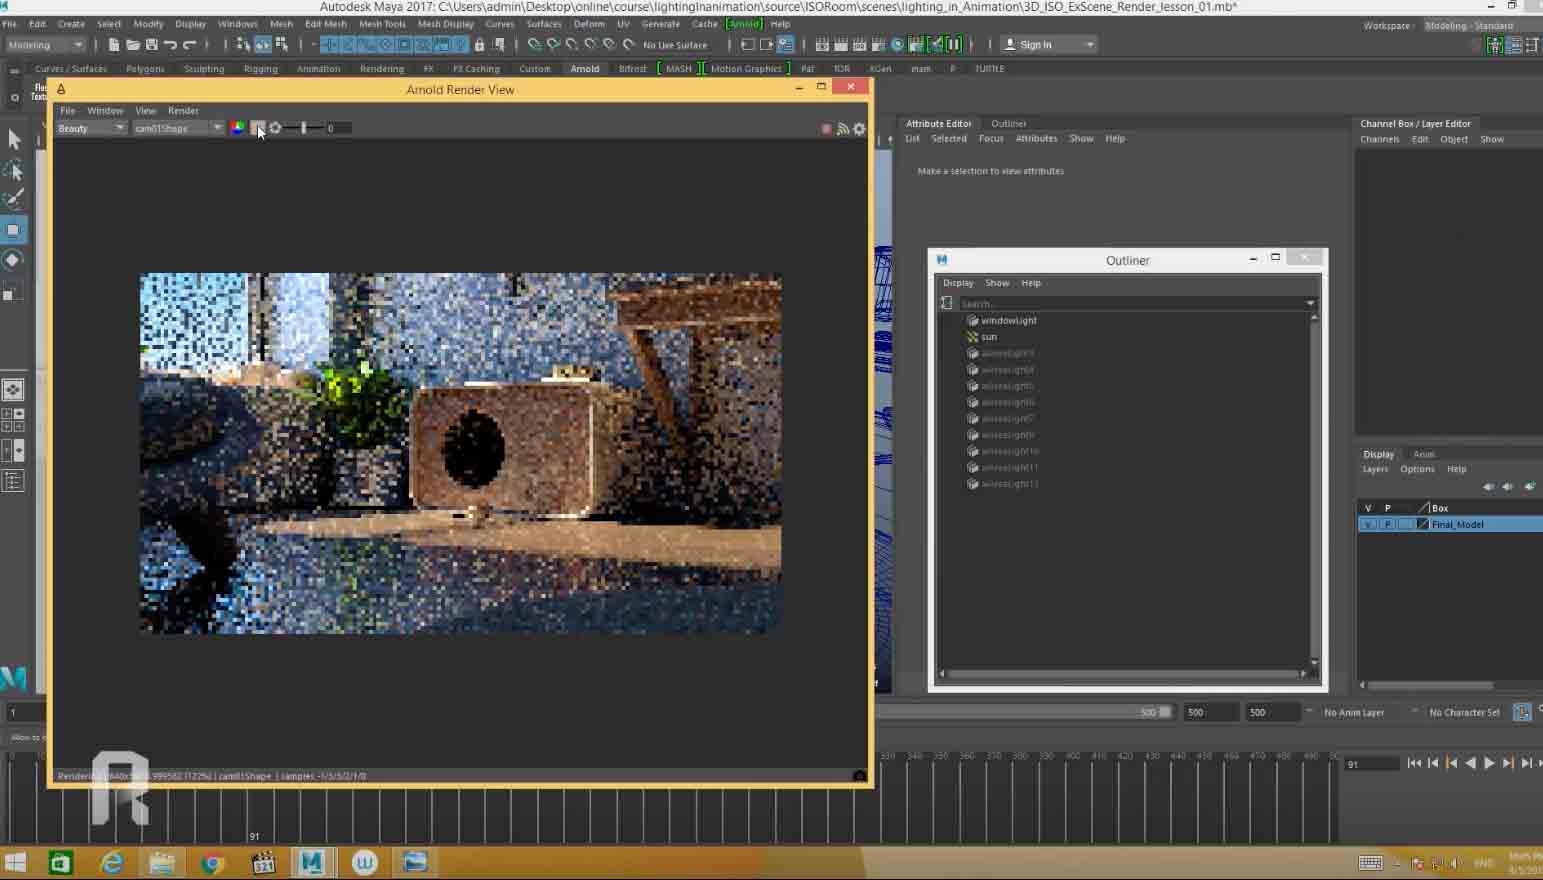Click the Outliner search field

[1130, 303]
